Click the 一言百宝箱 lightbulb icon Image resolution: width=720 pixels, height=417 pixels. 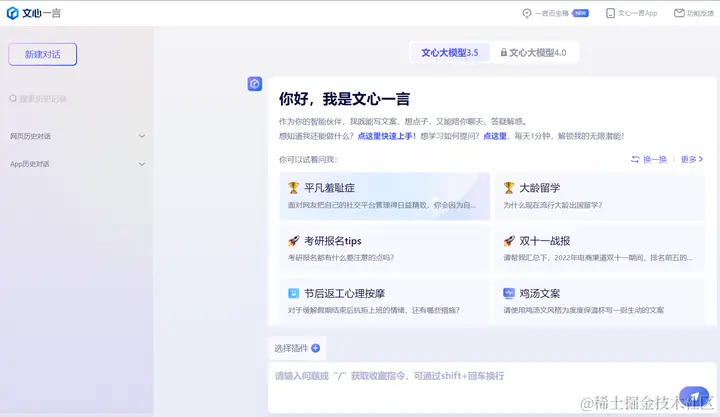[527, 13]
